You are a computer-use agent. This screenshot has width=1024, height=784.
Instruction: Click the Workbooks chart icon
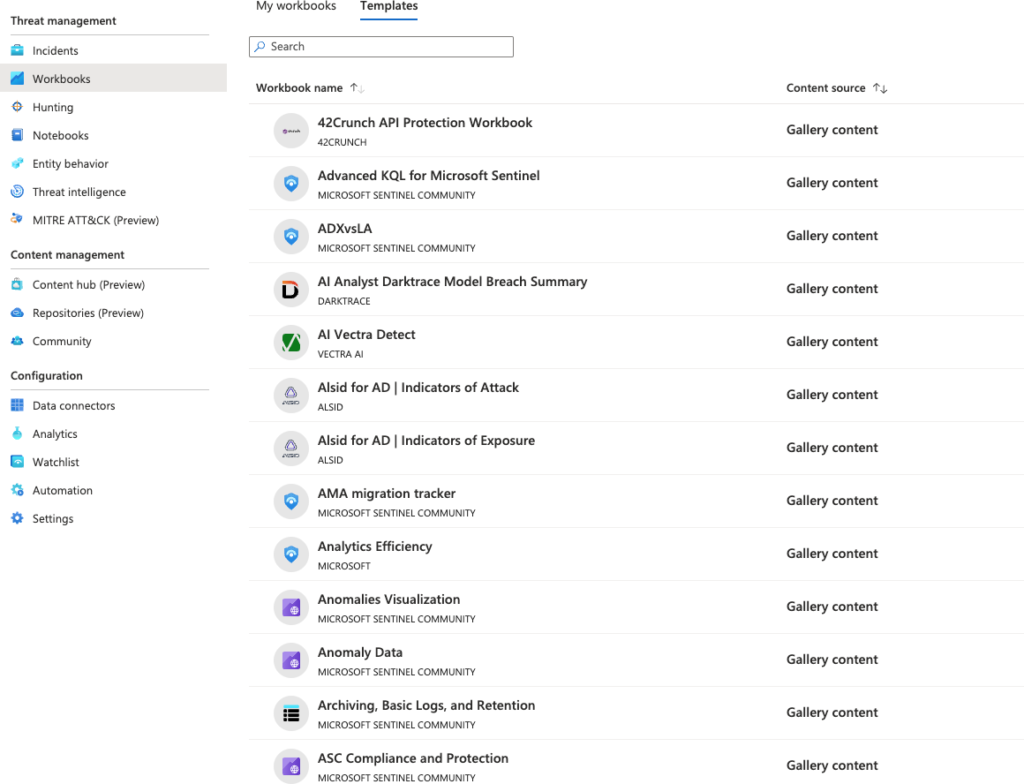[x=18, y=78]
